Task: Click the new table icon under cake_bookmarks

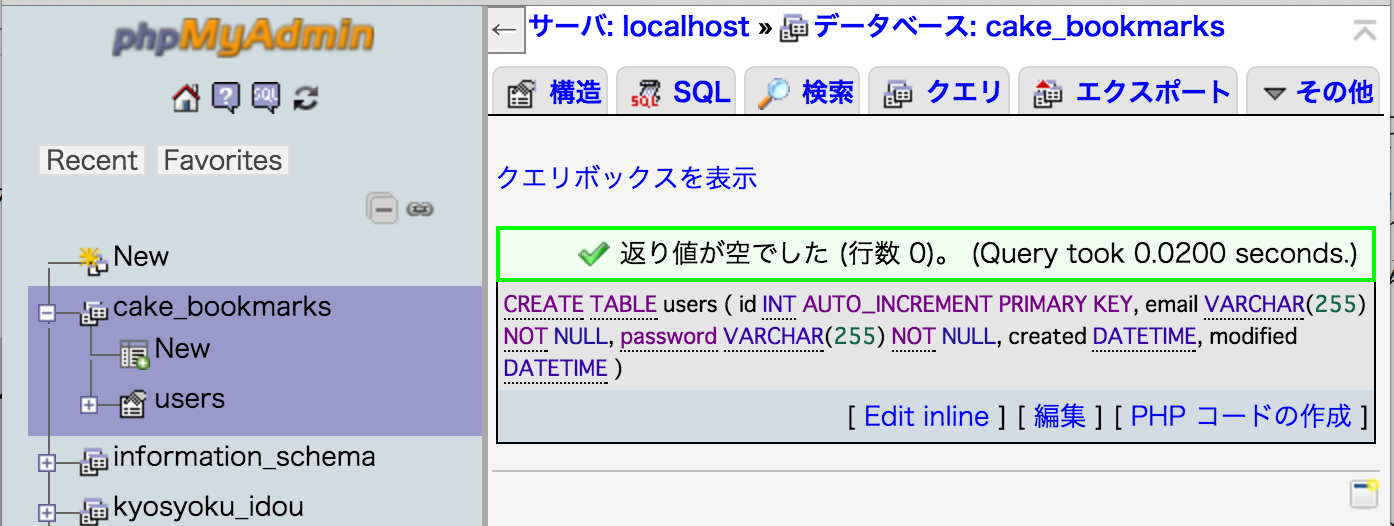Action: (135, 353)
